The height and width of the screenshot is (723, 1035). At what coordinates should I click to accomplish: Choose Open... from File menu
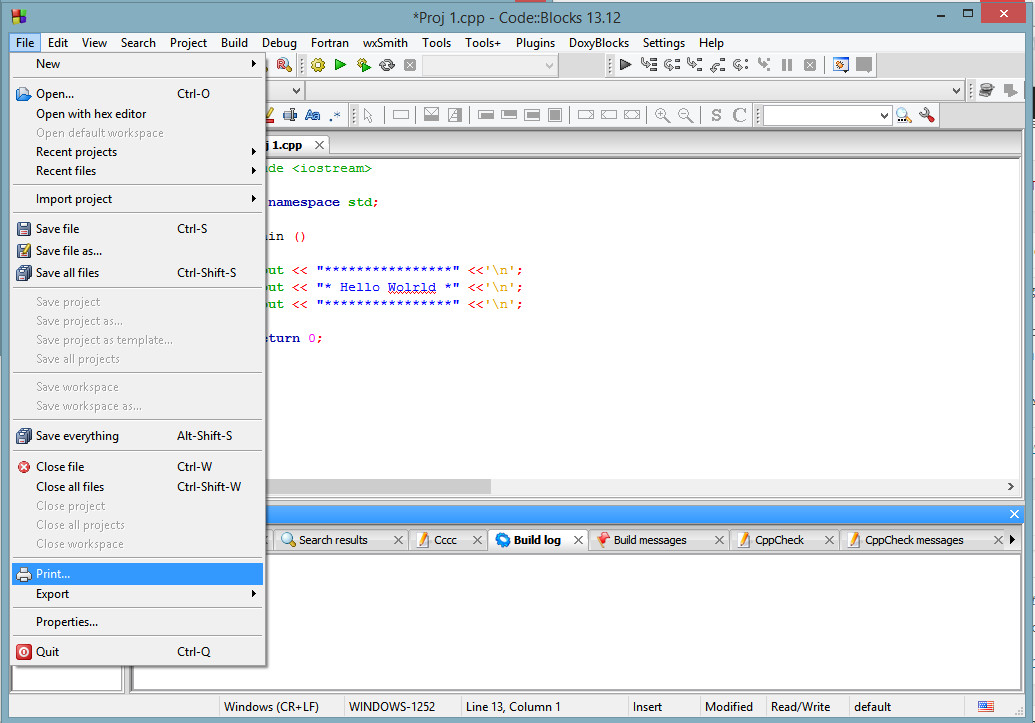click(137, 94)
